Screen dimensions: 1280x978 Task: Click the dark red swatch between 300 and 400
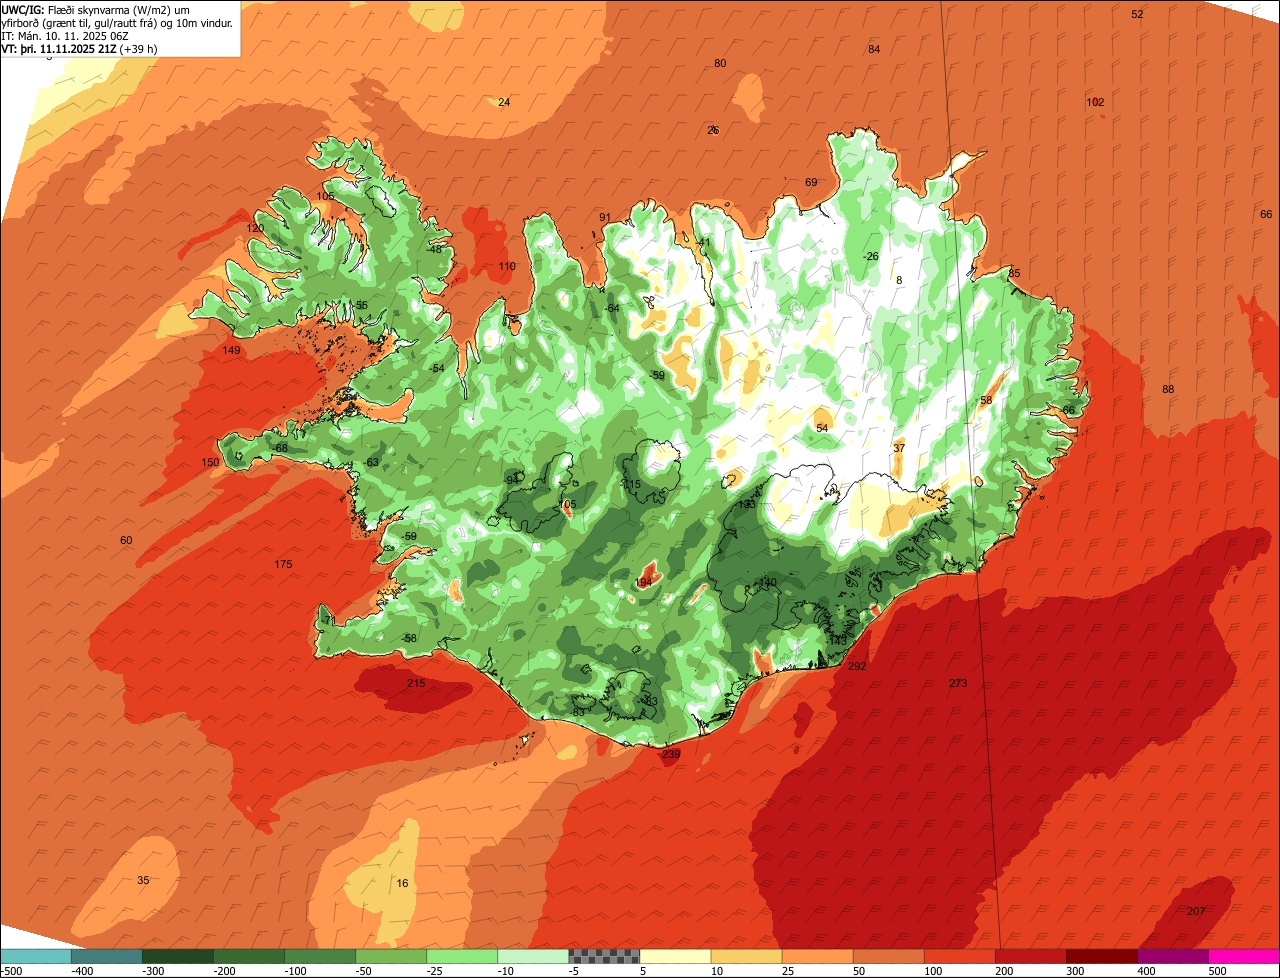pos(1101,956)
